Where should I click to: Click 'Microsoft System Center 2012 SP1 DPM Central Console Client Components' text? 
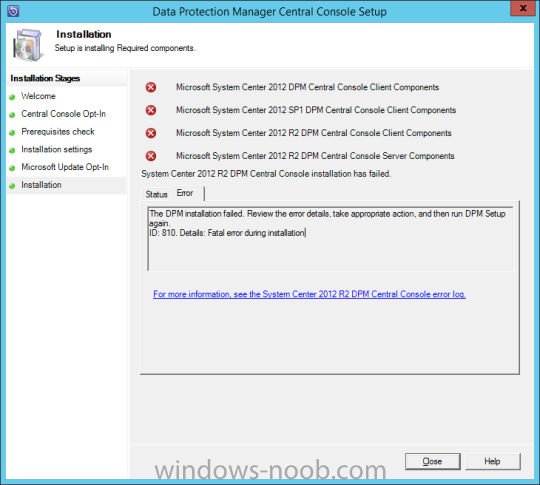pos(316,110)
